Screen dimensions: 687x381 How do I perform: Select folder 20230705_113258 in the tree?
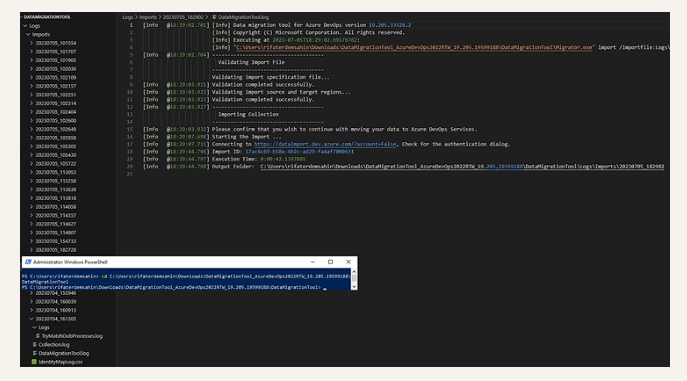(x=56, y=181)
